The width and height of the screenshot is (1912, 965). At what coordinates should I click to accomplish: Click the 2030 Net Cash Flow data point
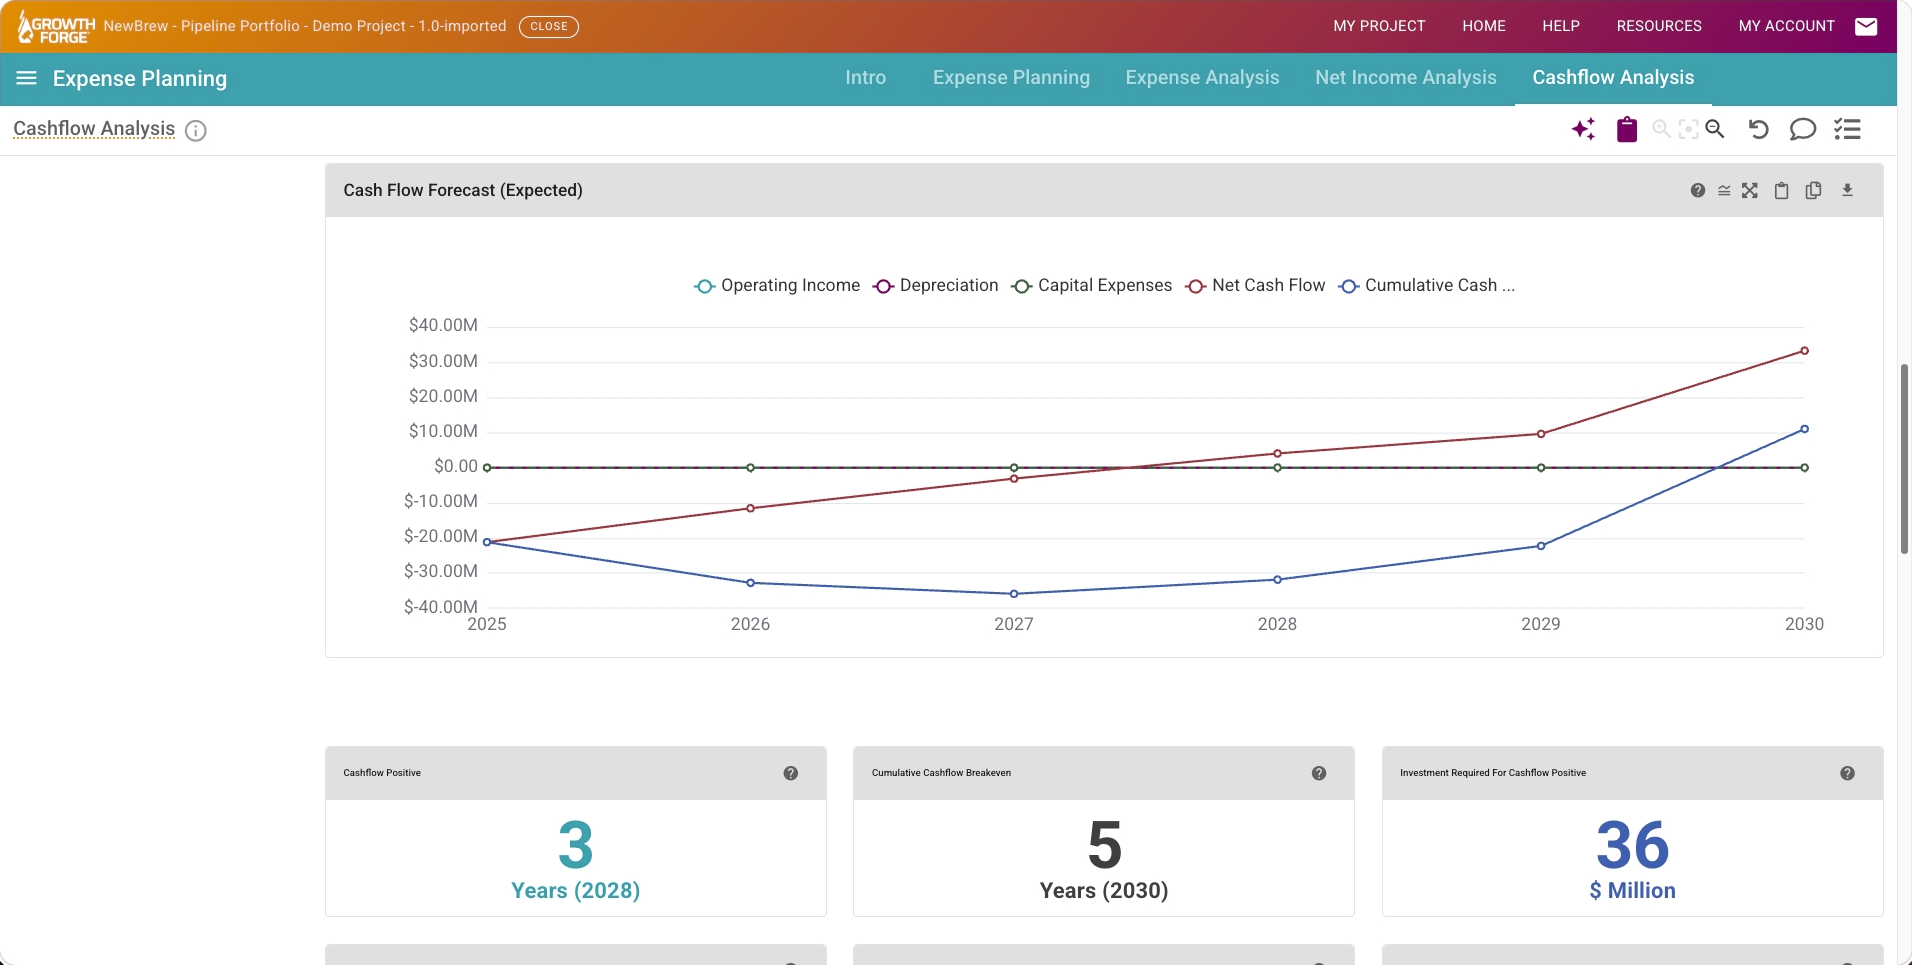[1804, 351]
